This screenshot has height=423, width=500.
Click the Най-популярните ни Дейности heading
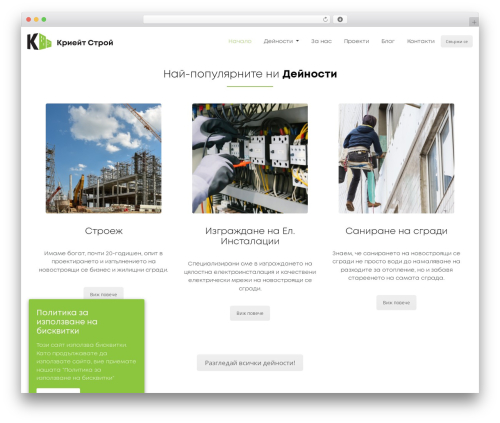tap(250, 74)
